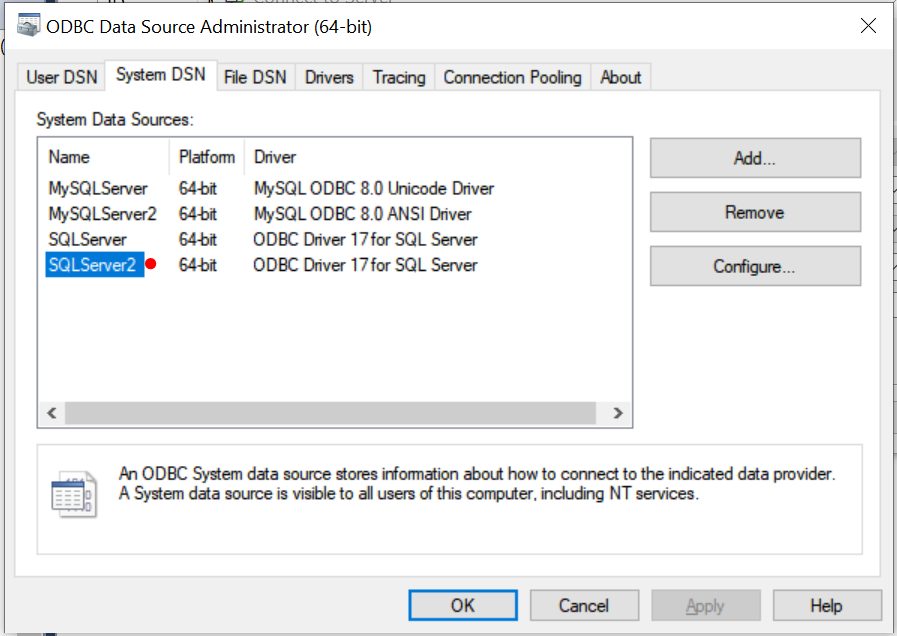897x636 pixels.
Task: Click SQLServer2 row's ODBC Driver 17 cell
Action: [365, 265]
